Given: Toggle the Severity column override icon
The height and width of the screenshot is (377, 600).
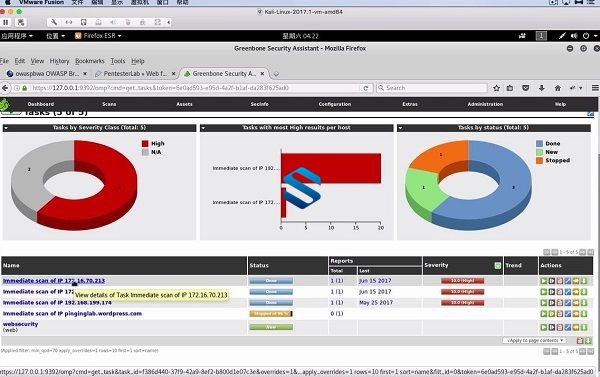Looking at the screenshot, I should pos(497,265).
